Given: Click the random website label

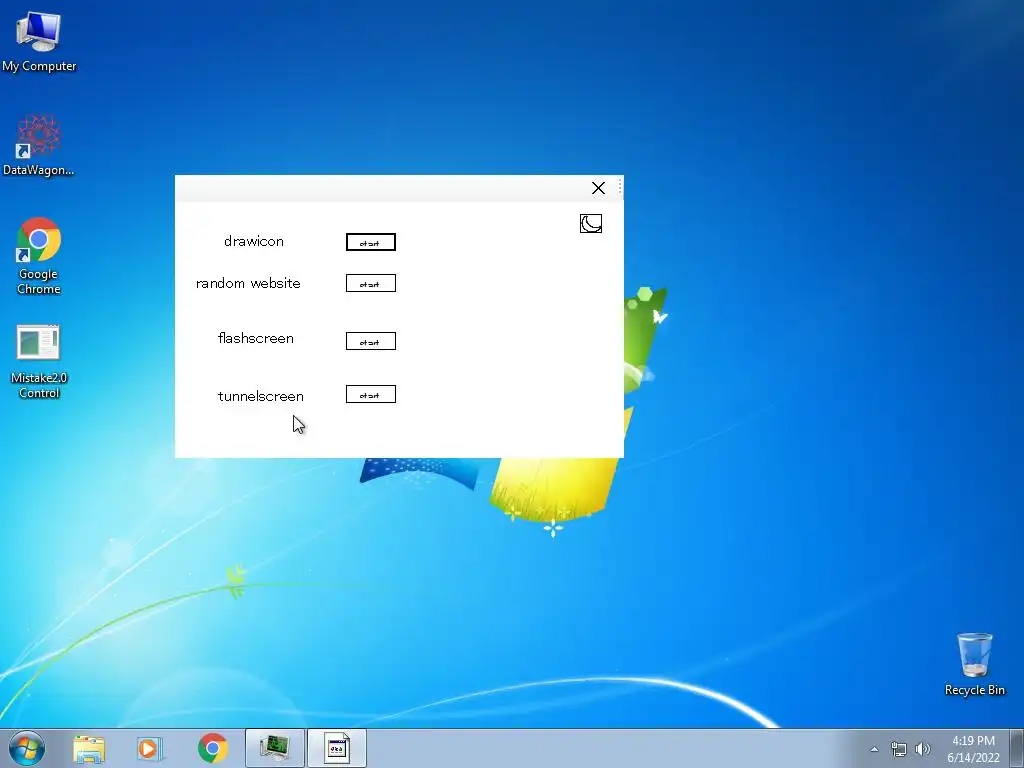Looking at the screenshot, I should point(248,283).
